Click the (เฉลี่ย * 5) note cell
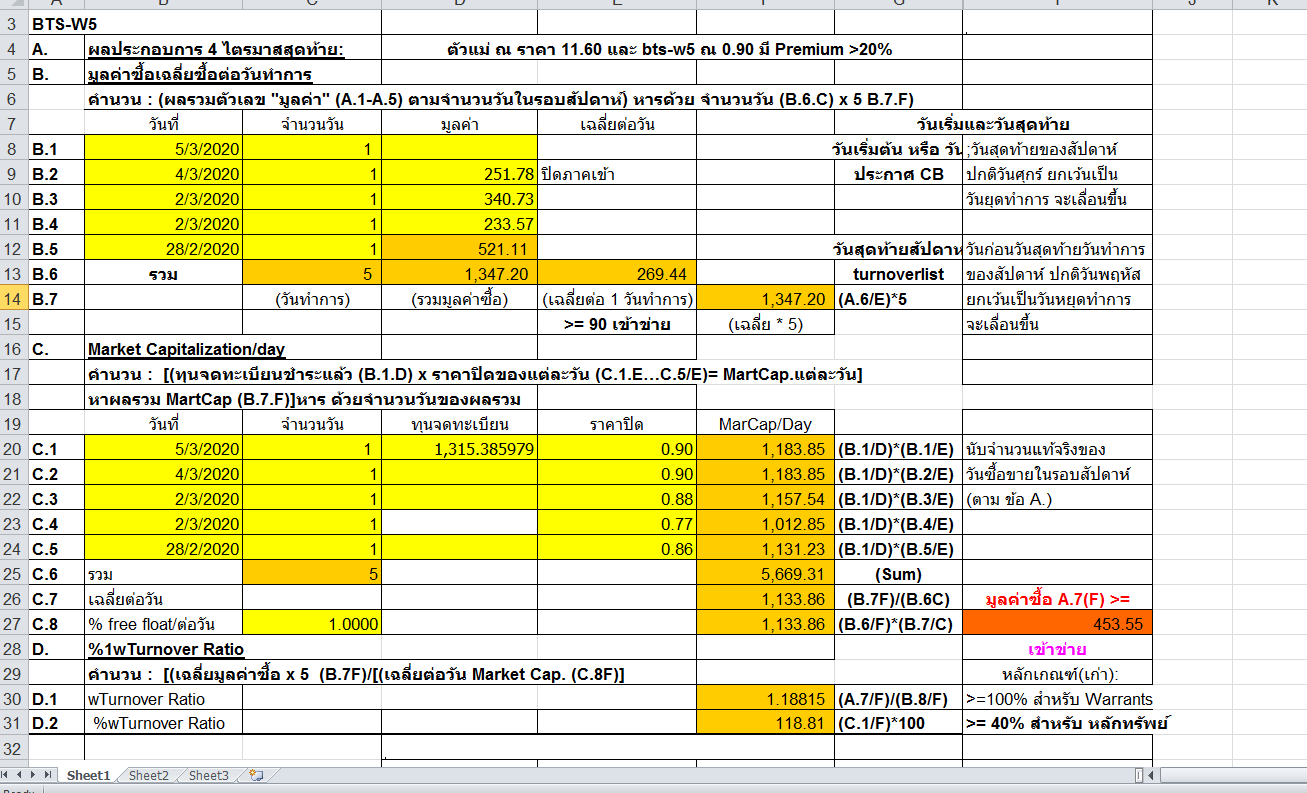This screenshot has height=793, width=1307. (765, 323)
